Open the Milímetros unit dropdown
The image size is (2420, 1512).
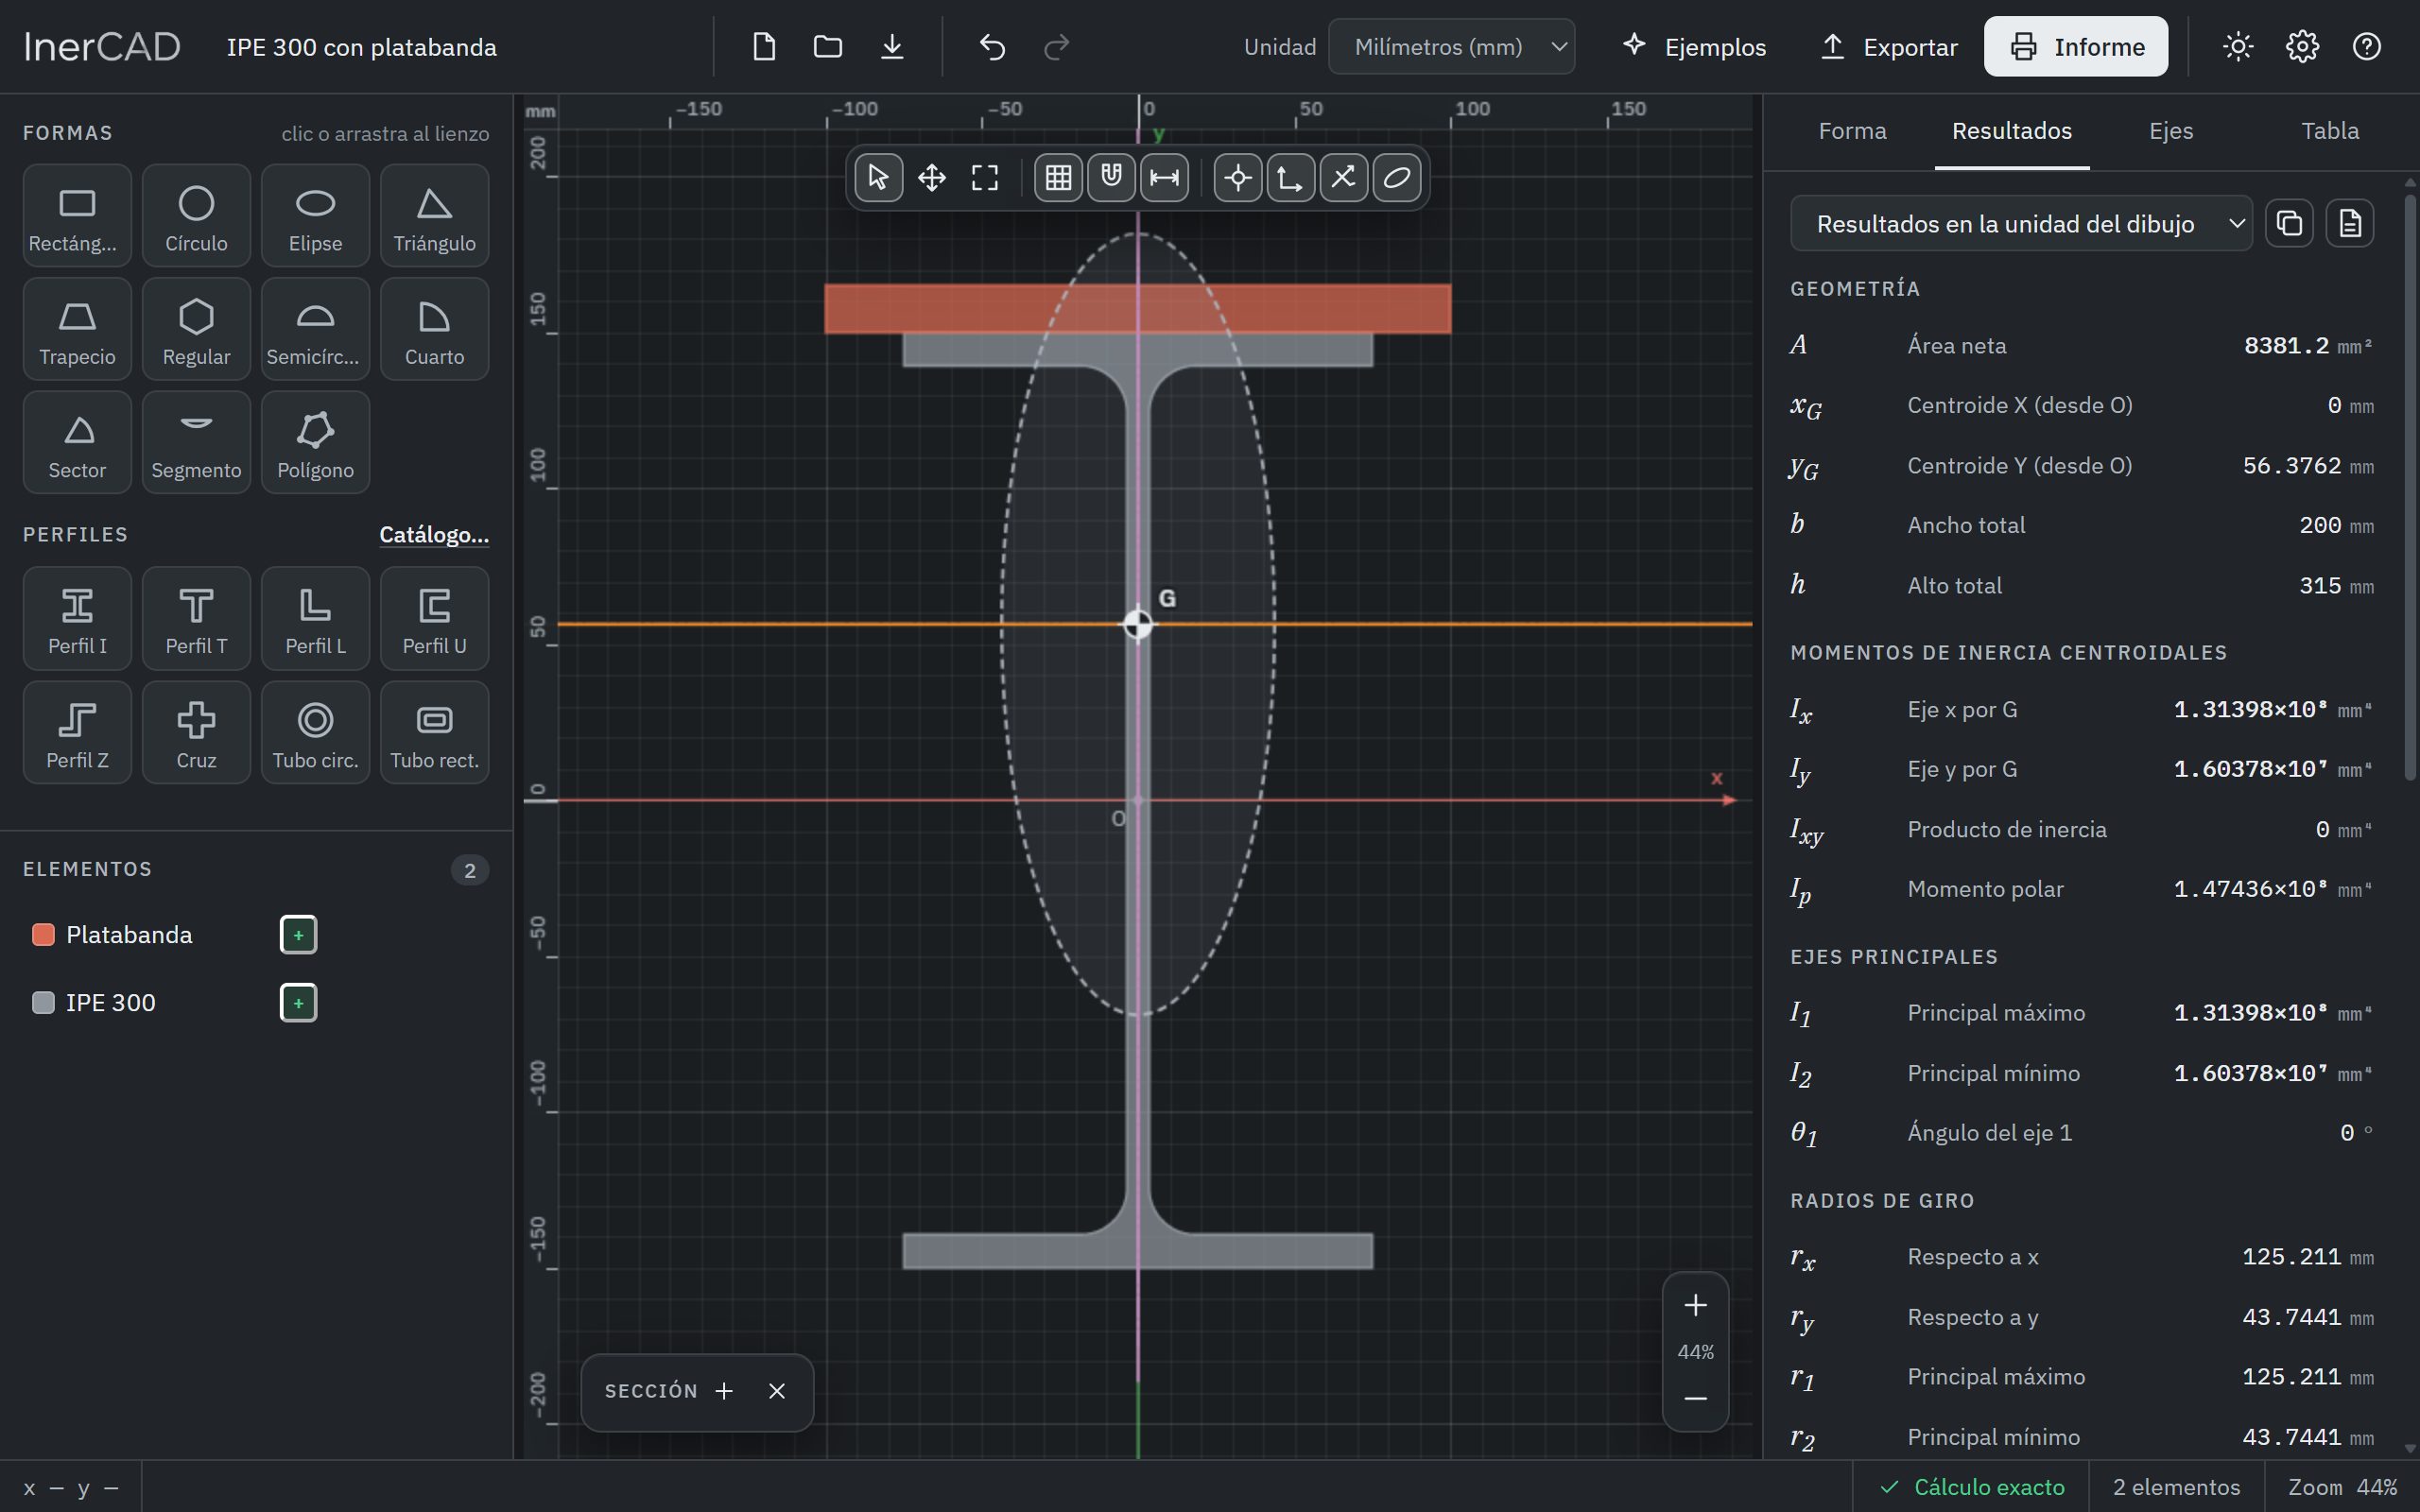point(1451,47)
